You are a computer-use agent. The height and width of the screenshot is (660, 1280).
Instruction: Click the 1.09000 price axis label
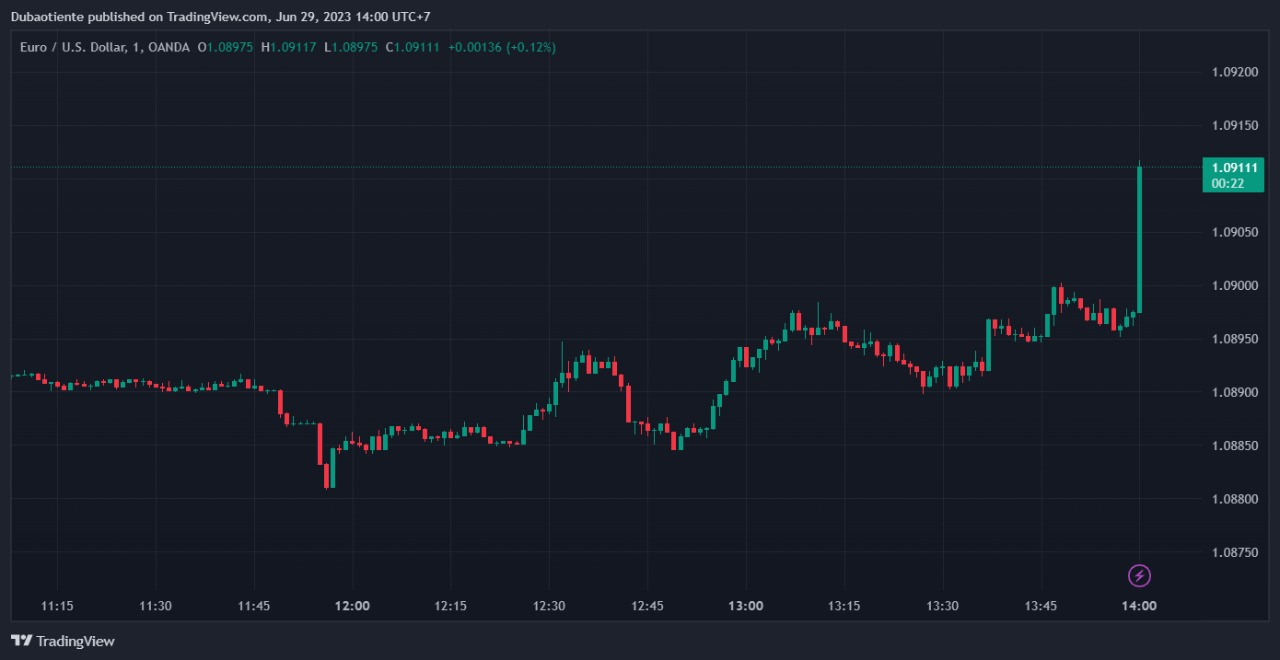(x=1233, y=285)
